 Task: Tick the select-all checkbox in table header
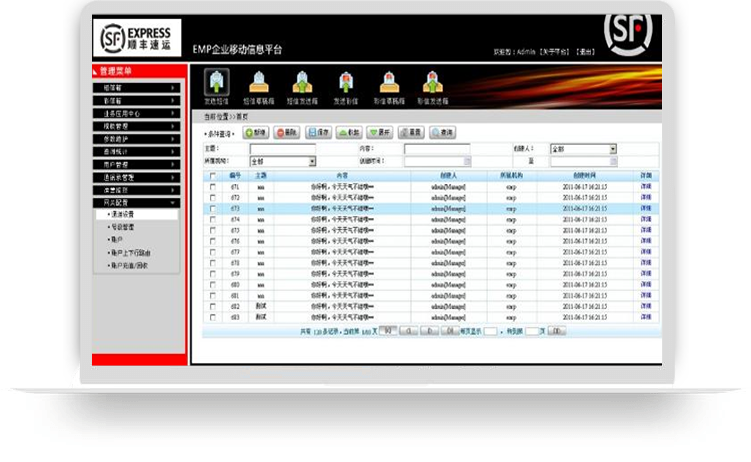click(x=213, y=176)
